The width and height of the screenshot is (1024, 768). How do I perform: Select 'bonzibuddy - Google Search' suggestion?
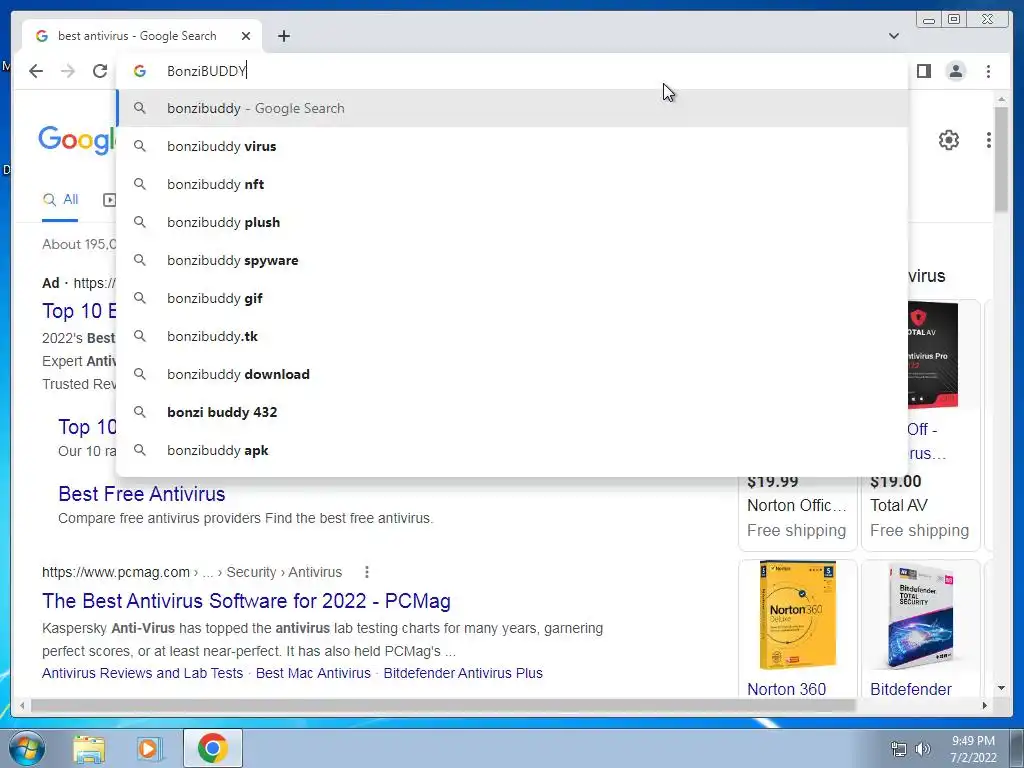512,108
